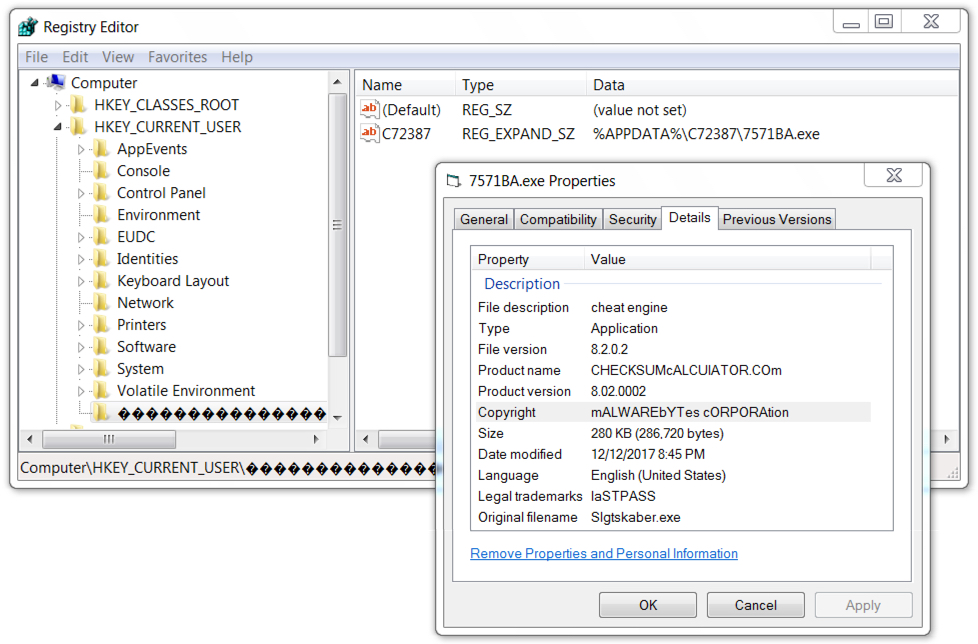Expand the Identities key
The image size is (978, 644).
pos(81,259)
